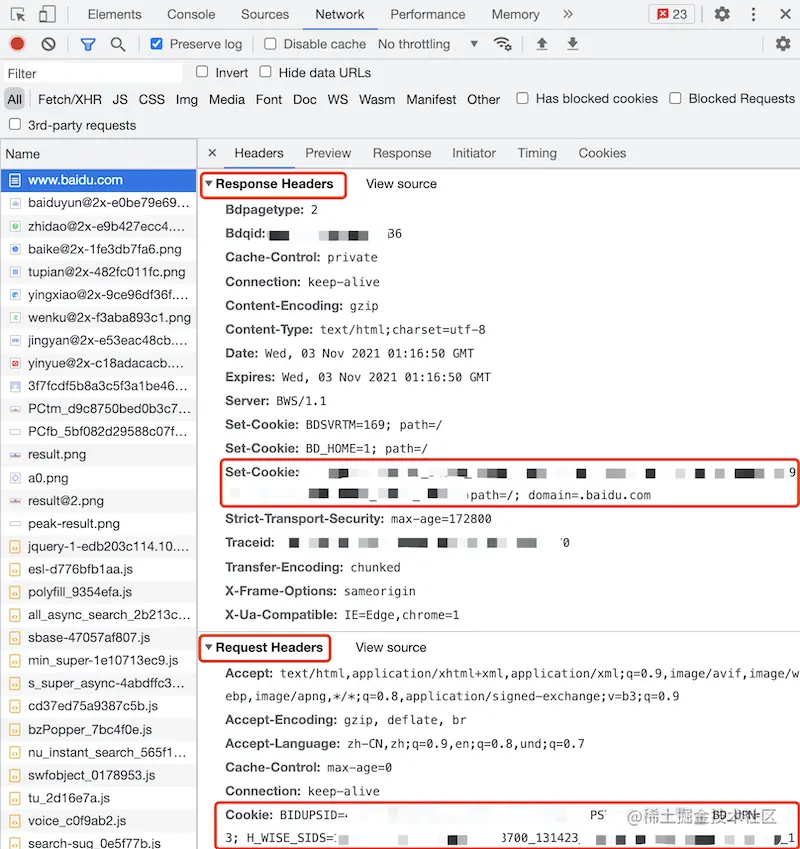Click the import HAR file upload icon

[542, 44]
